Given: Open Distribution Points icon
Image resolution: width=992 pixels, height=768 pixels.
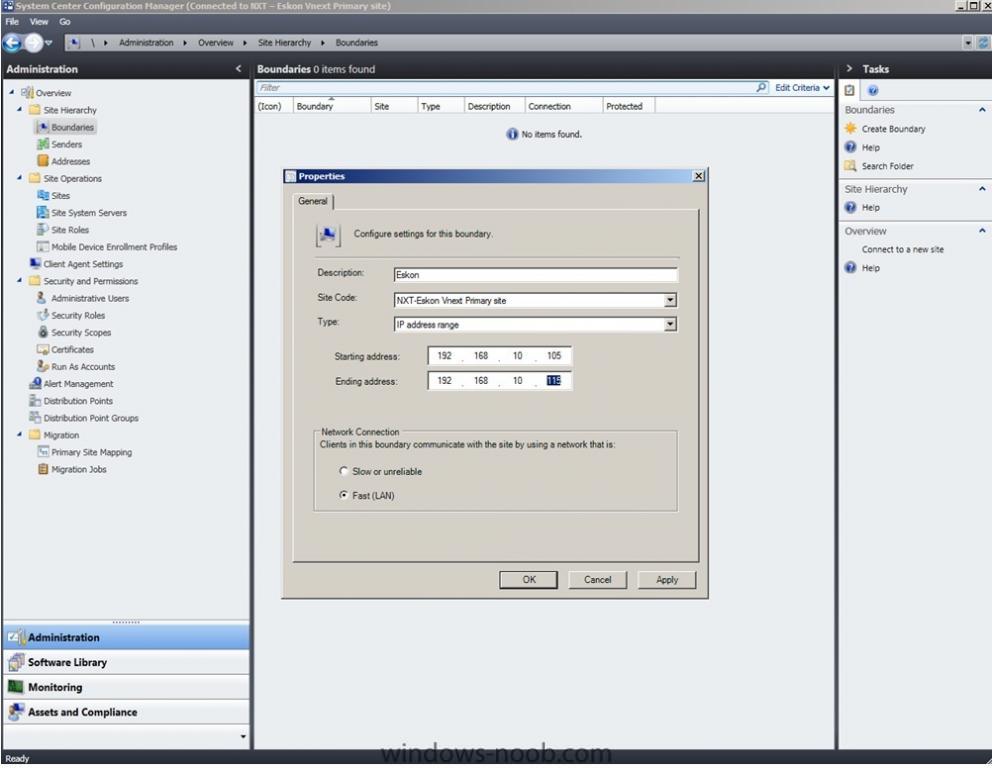Looking at the screenshot, I should (35, 400).
